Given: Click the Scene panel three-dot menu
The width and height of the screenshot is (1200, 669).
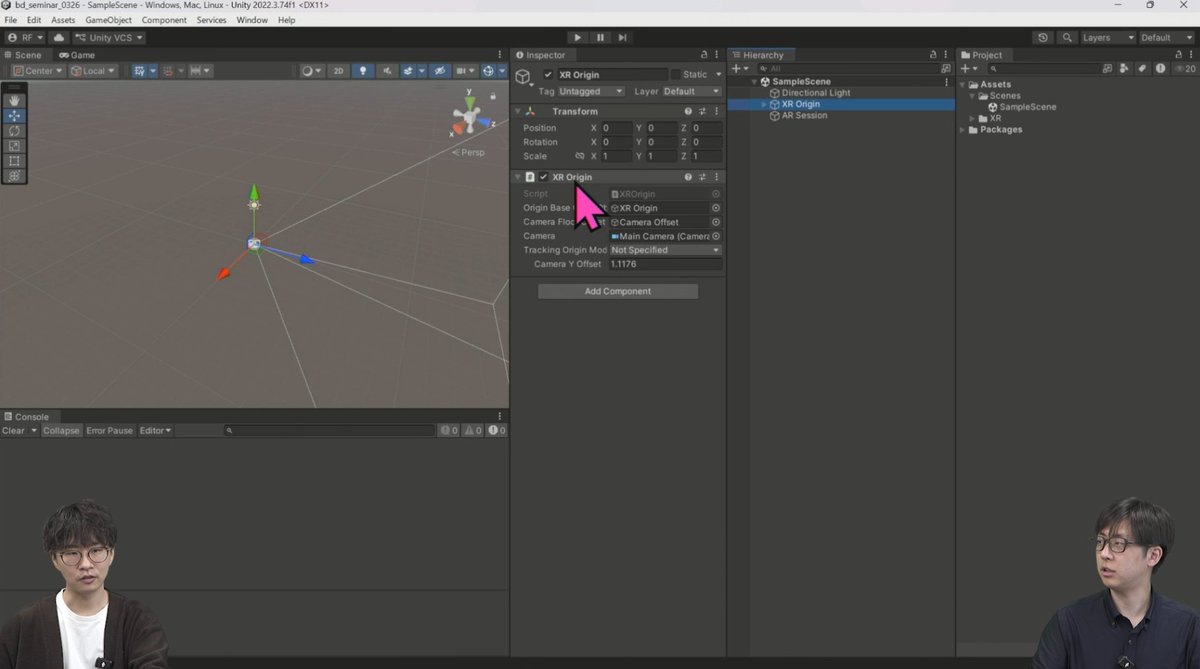Looking at the screenshot, I should pyautogui.click(x=500, y=55).
